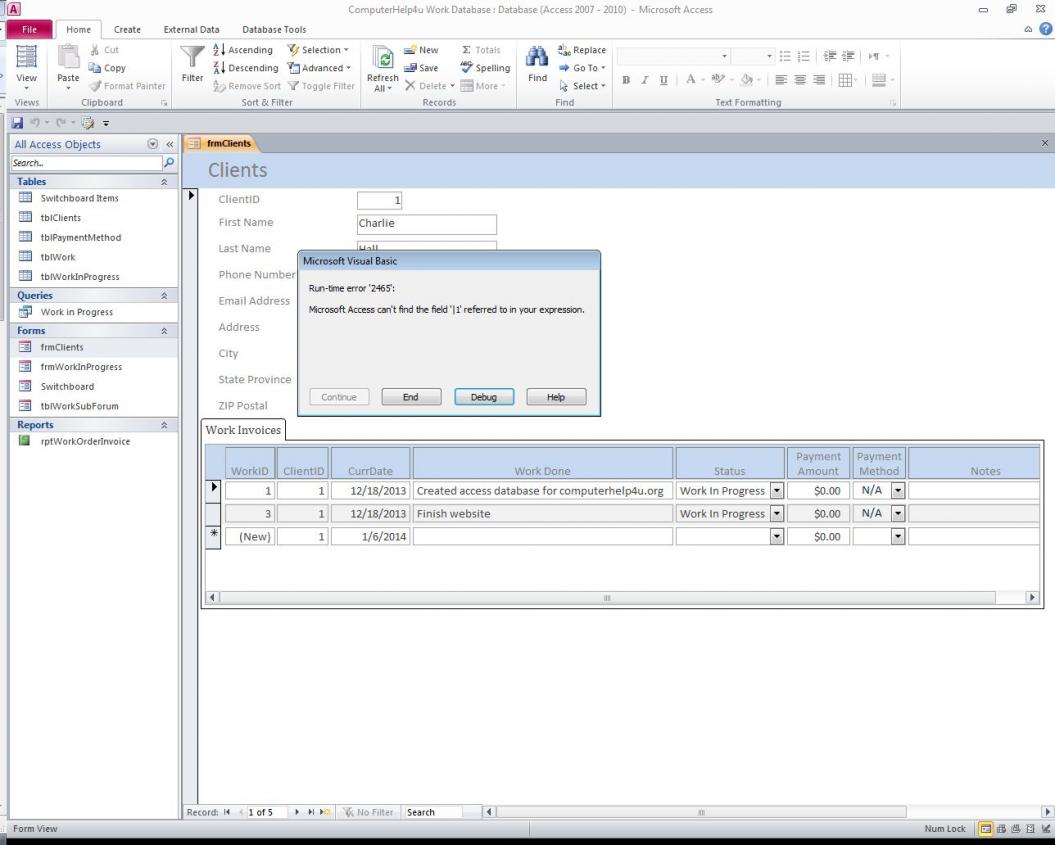Switch to the Create ribbon tab
Screen dimensions: 1055x845
(x=127, y=30)
